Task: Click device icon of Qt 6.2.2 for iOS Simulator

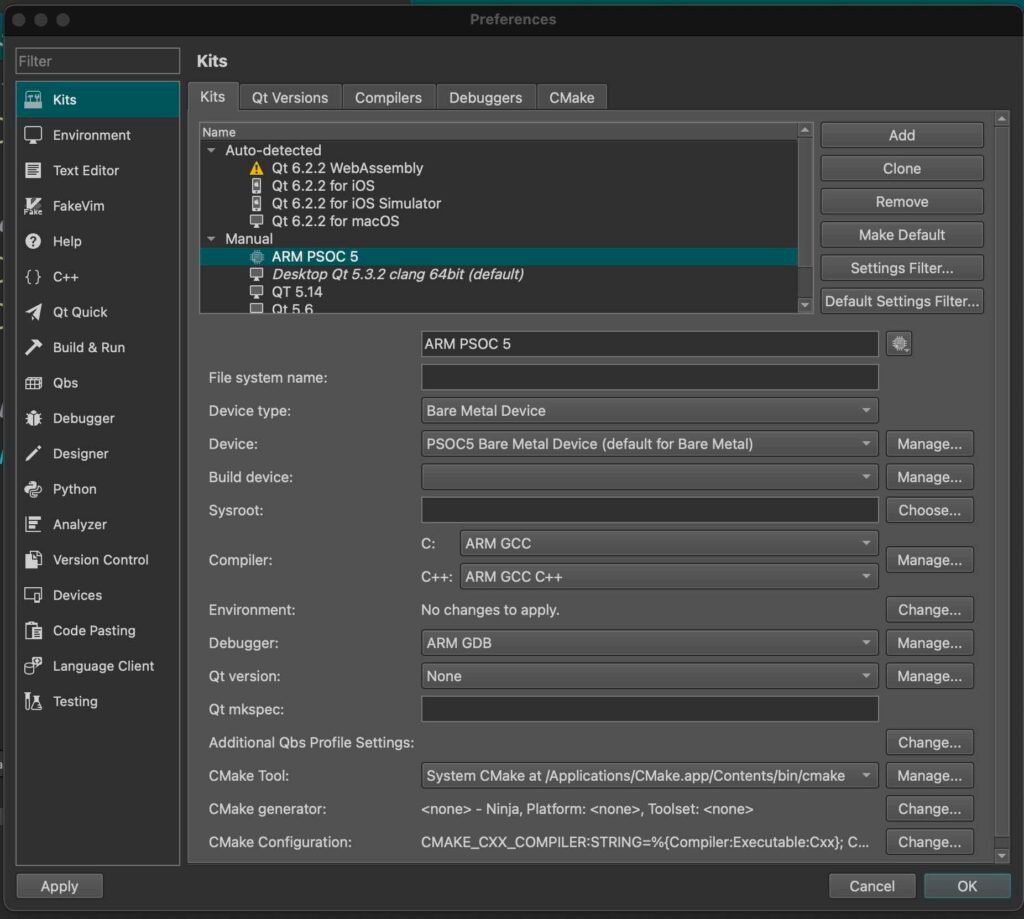Action: click(257, 204)
